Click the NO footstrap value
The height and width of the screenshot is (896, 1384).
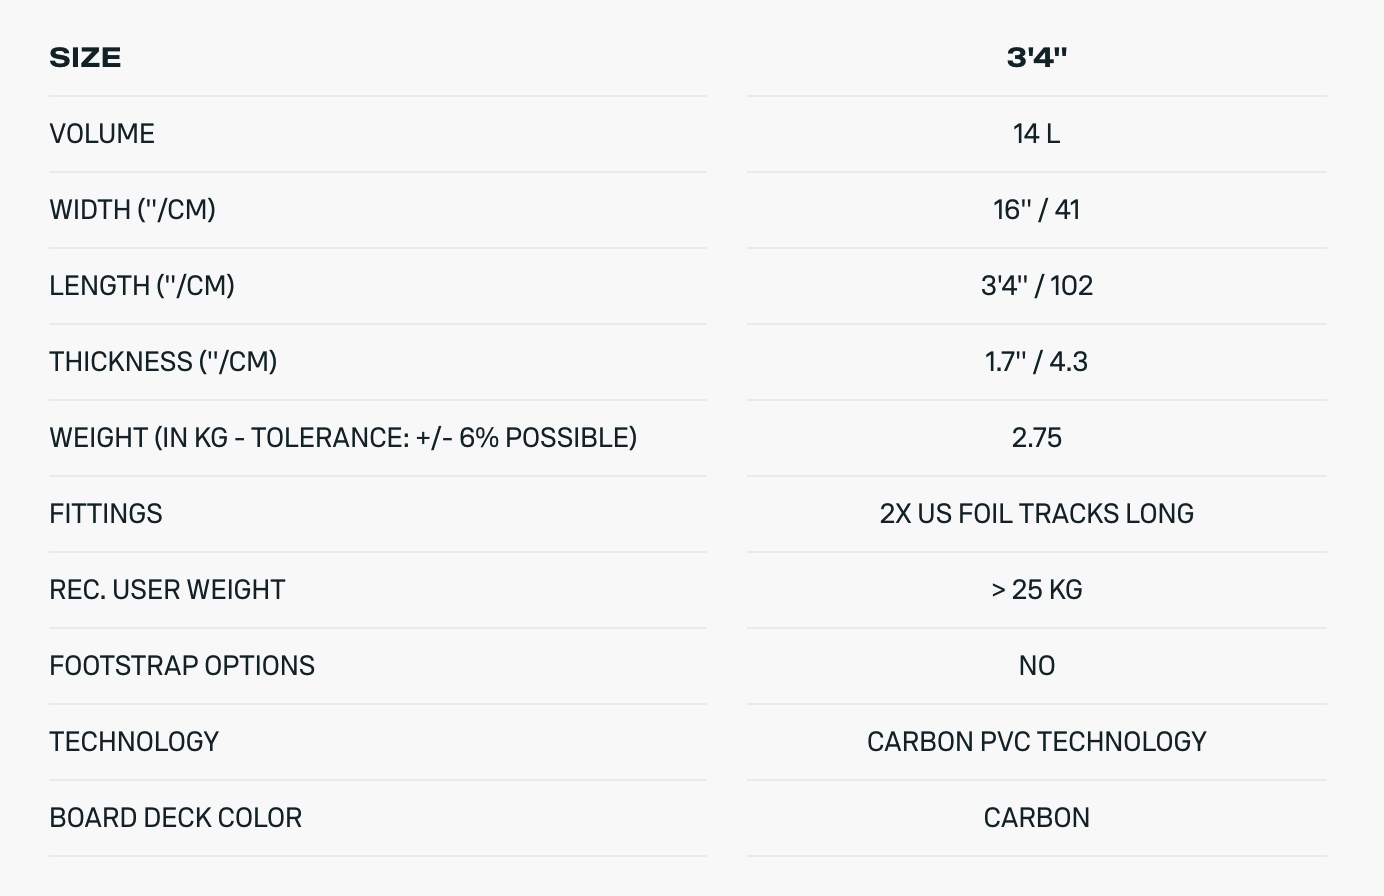(1036, 666)
